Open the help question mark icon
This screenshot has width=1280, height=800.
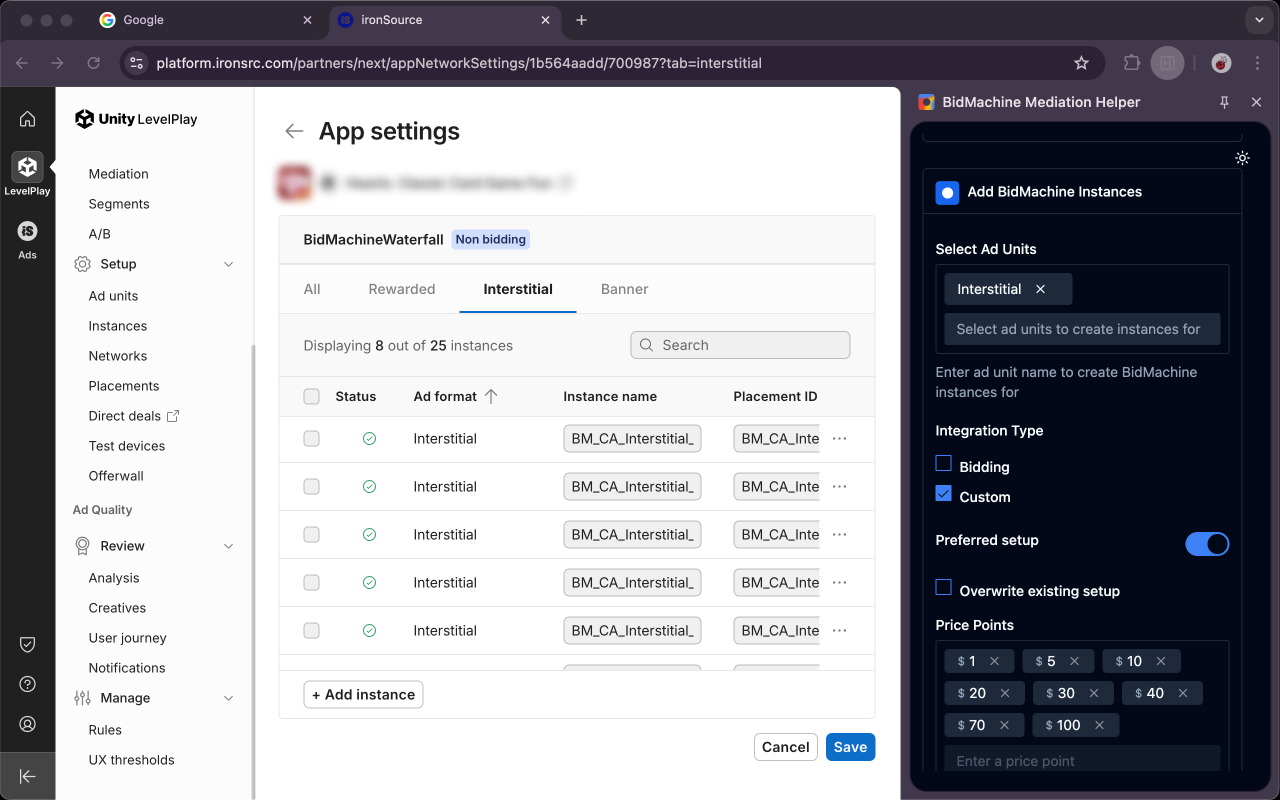point(27,684)
